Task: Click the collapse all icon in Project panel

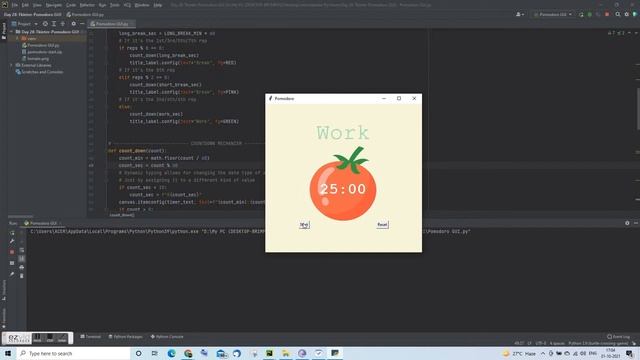Action: click(x=62, y=24)
